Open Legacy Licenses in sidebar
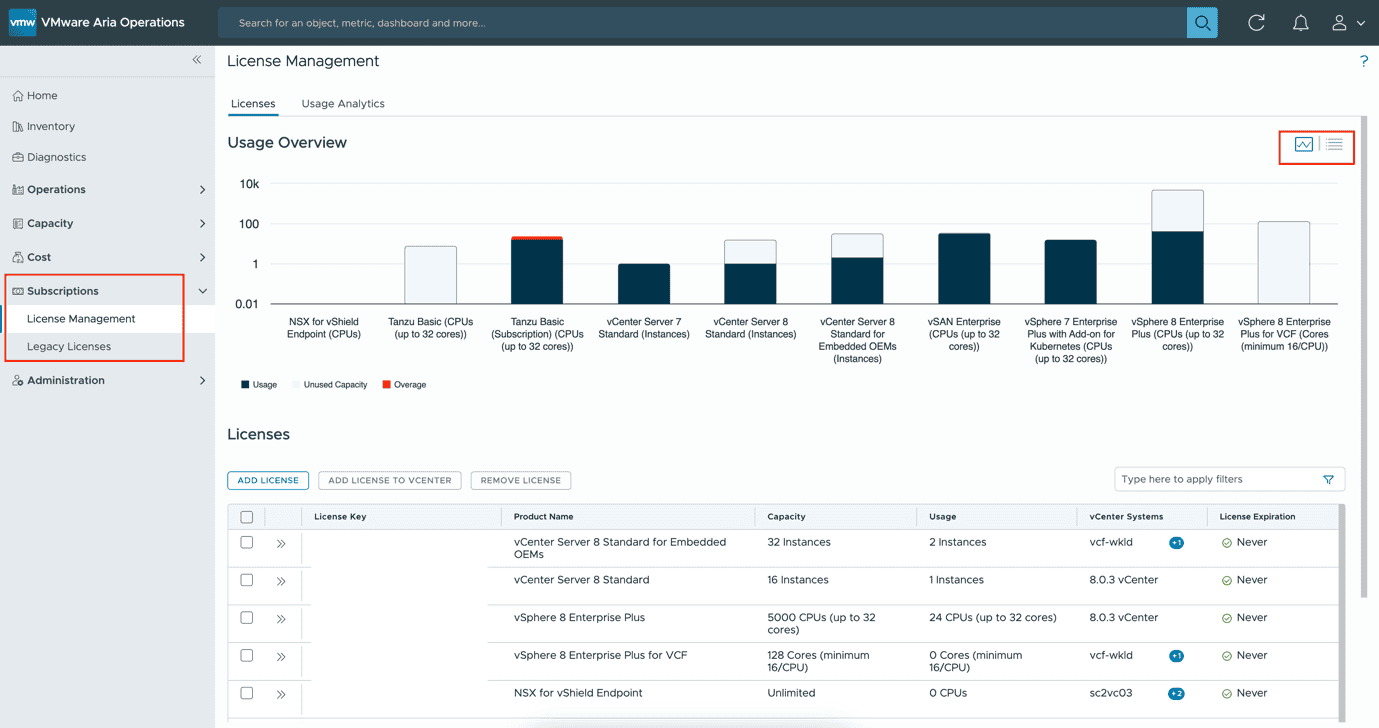Viewport: 1379px width, 728px height. tap(69, 347)
